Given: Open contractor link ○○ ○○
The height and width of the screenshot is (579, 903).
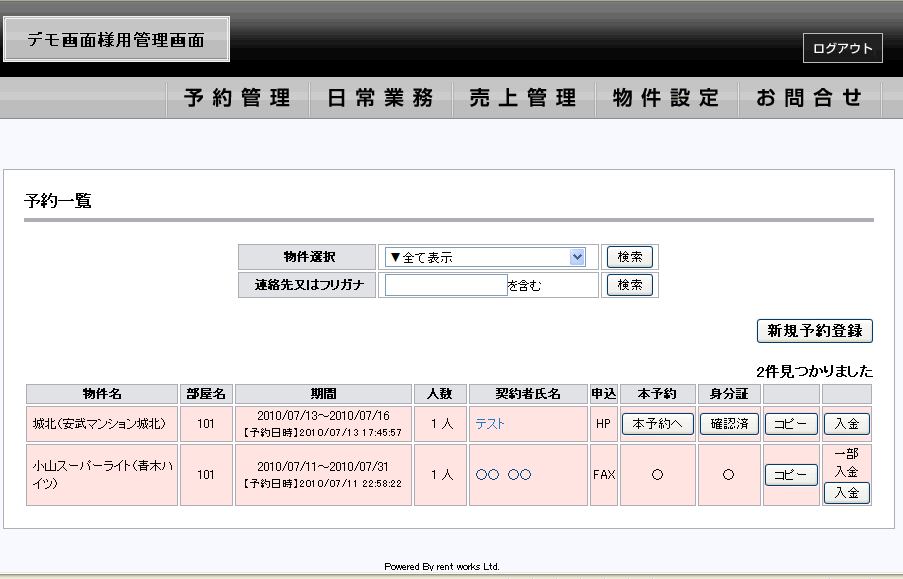Looking at the screenshot, I should [503, 475].
